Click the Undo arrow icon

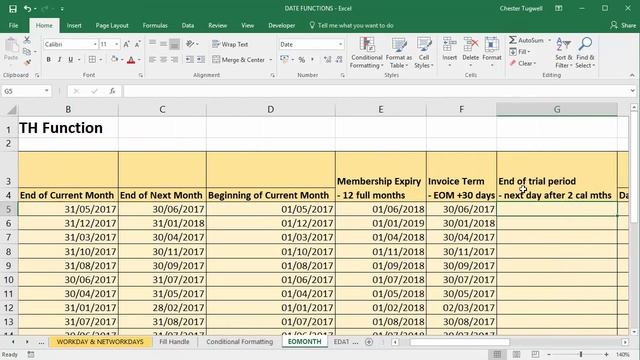coord(27,9)
